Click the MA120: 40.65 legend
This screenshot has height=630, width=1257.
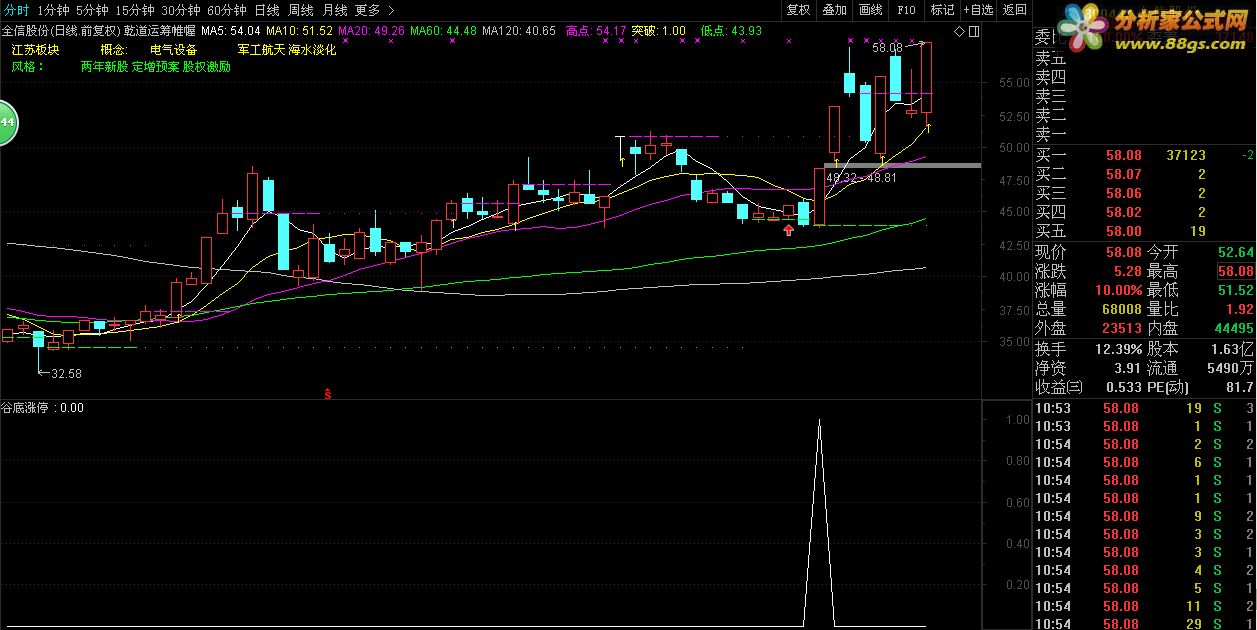[519, 31]
